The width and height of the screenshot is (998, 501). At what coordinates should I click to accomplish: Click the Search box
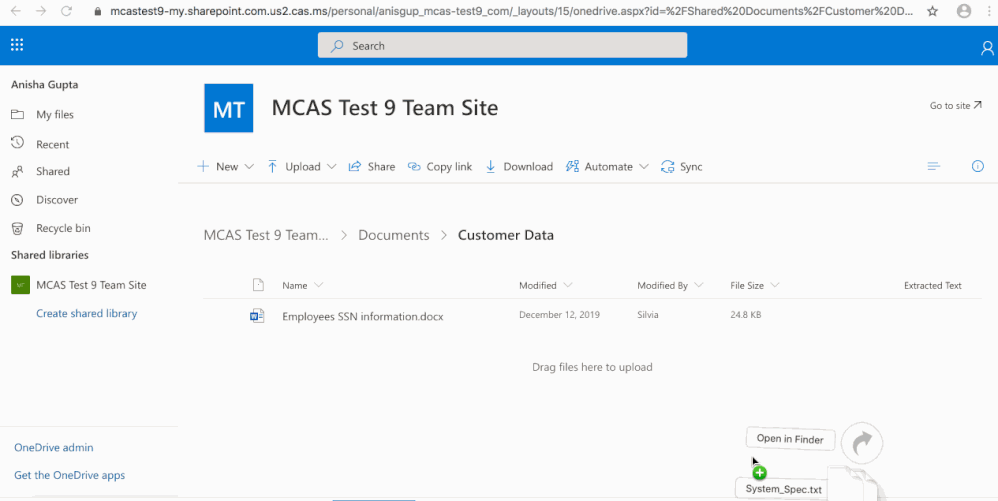click(502, 46)
